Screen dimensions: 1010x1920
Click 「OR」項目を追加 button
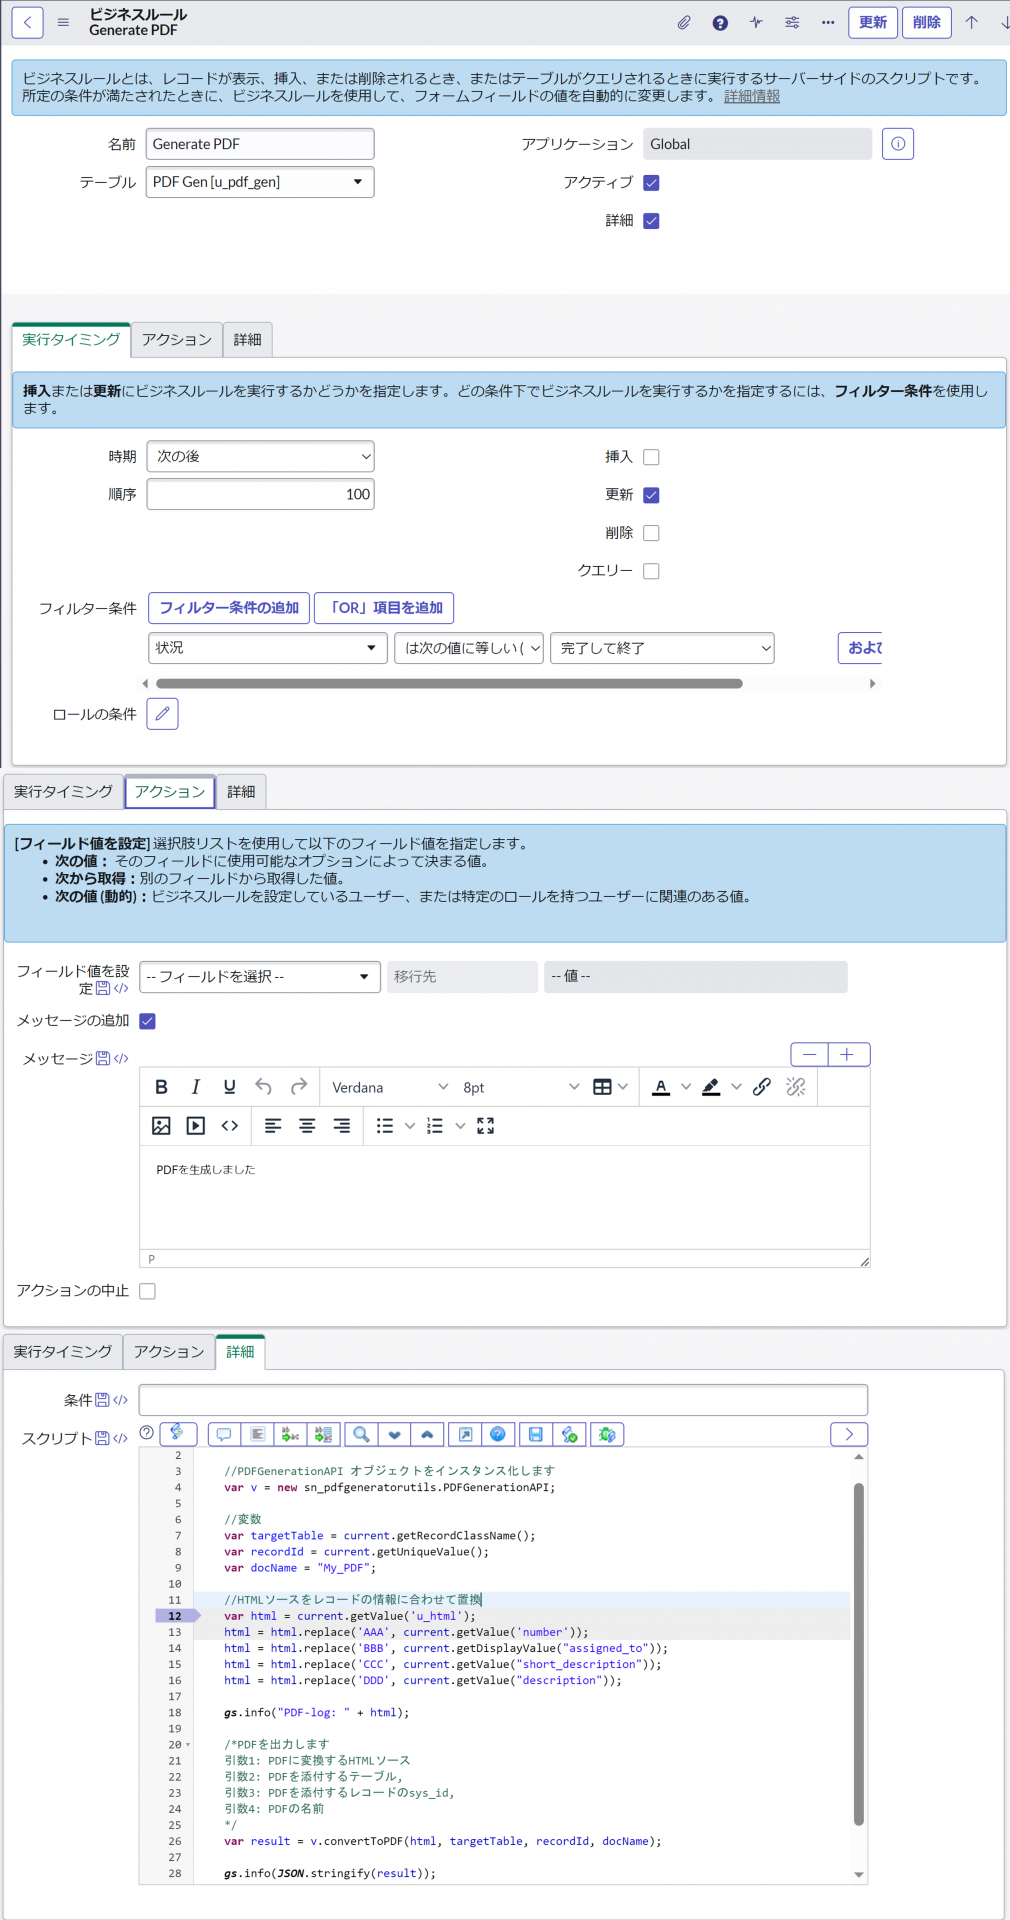(x=385, y=608)
